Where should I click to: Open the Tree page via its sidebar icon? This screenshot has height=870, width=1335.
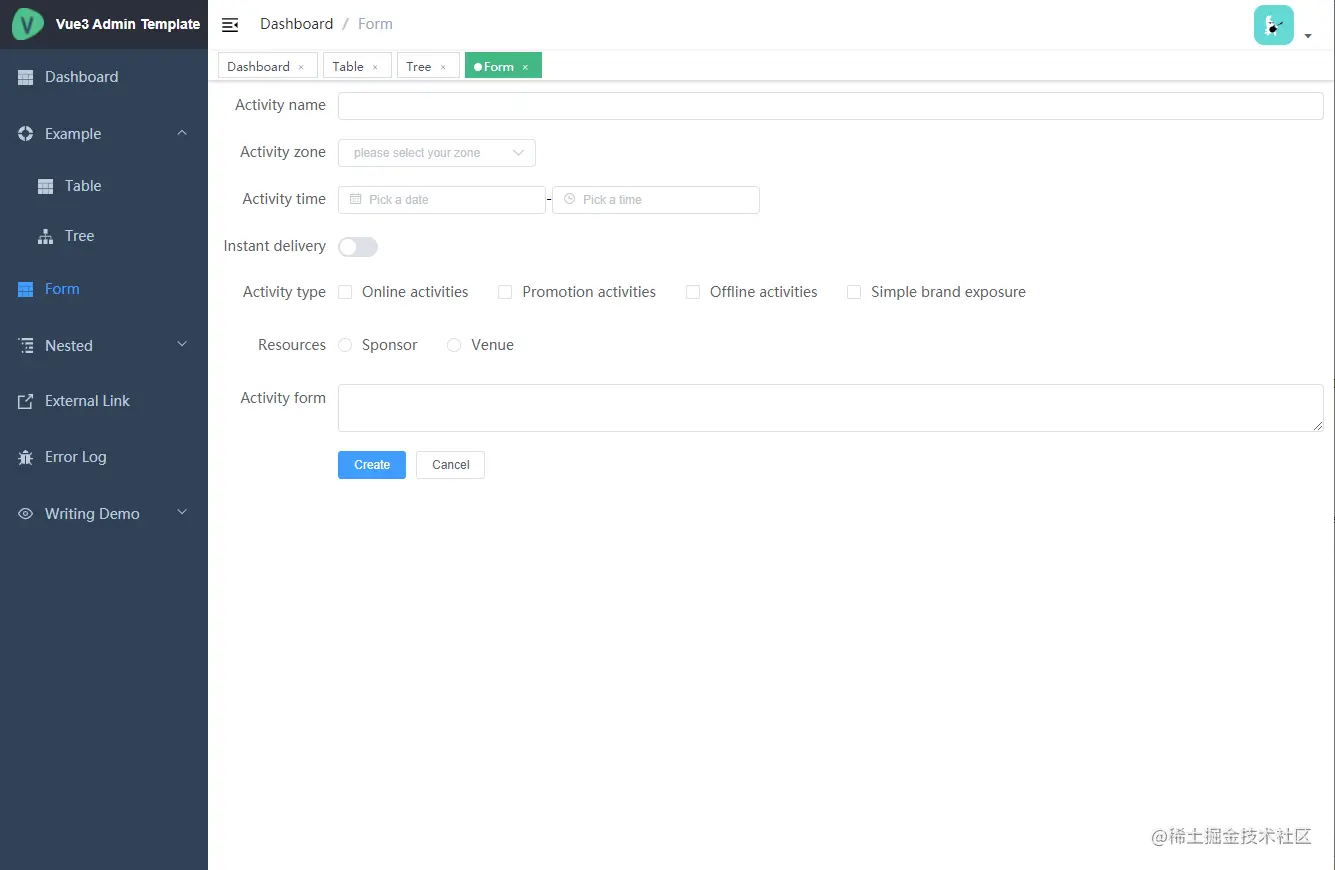(x=46, y=235)
